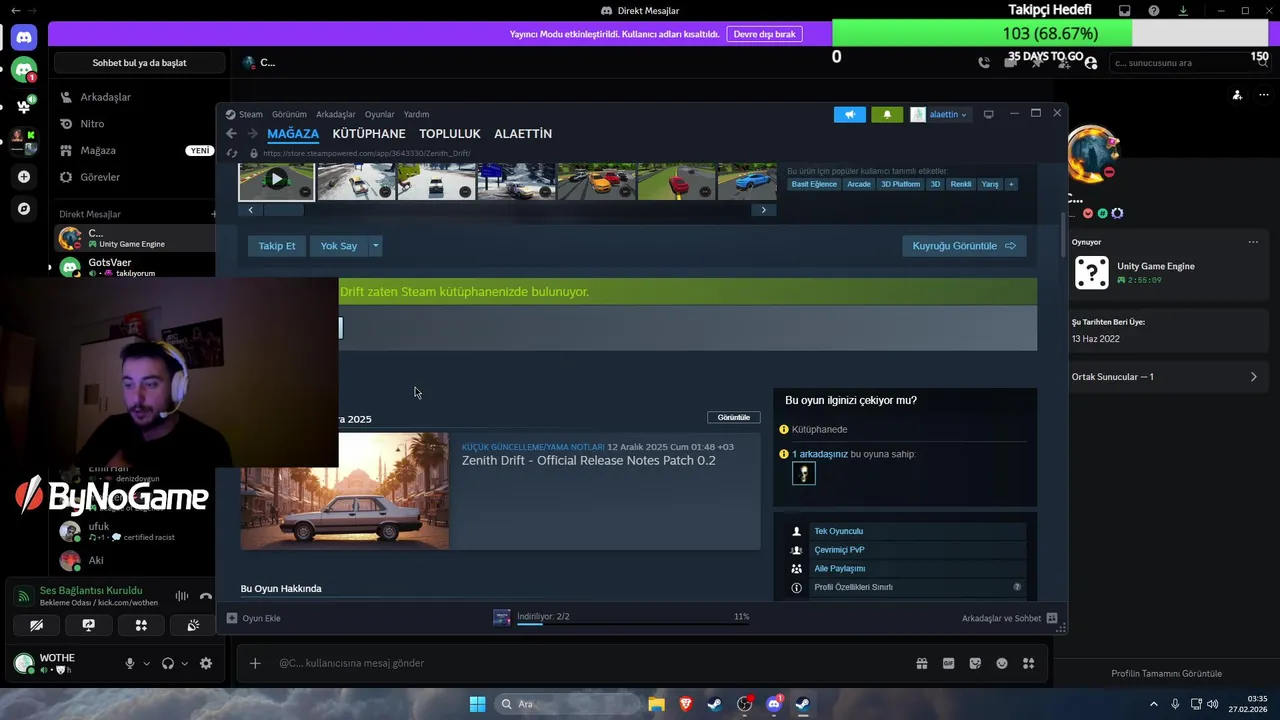The width and height of the screenshot is (1280, 720).
Task: Reload the Steam store page
Action: pyautogui.click(x=232, y=153)
